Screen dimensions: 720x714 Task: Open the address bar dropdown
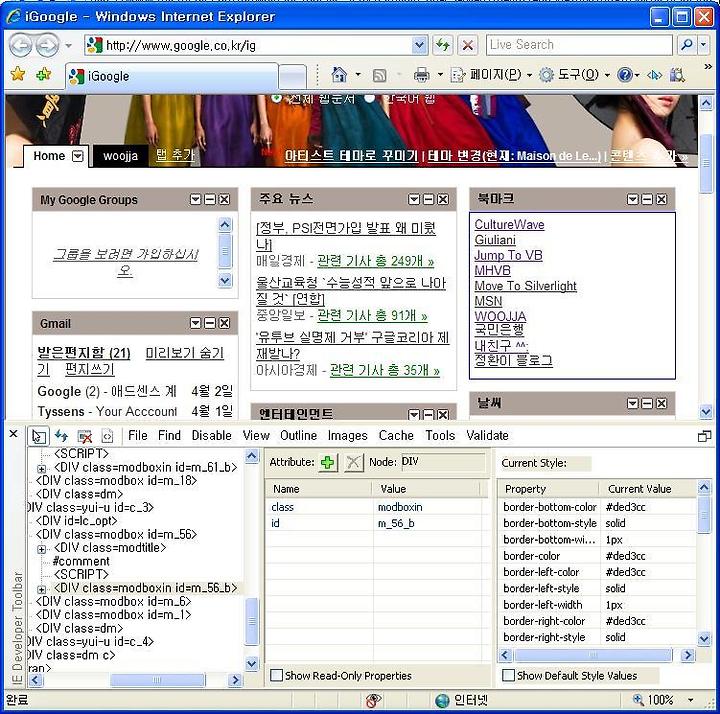coord(418,45)
